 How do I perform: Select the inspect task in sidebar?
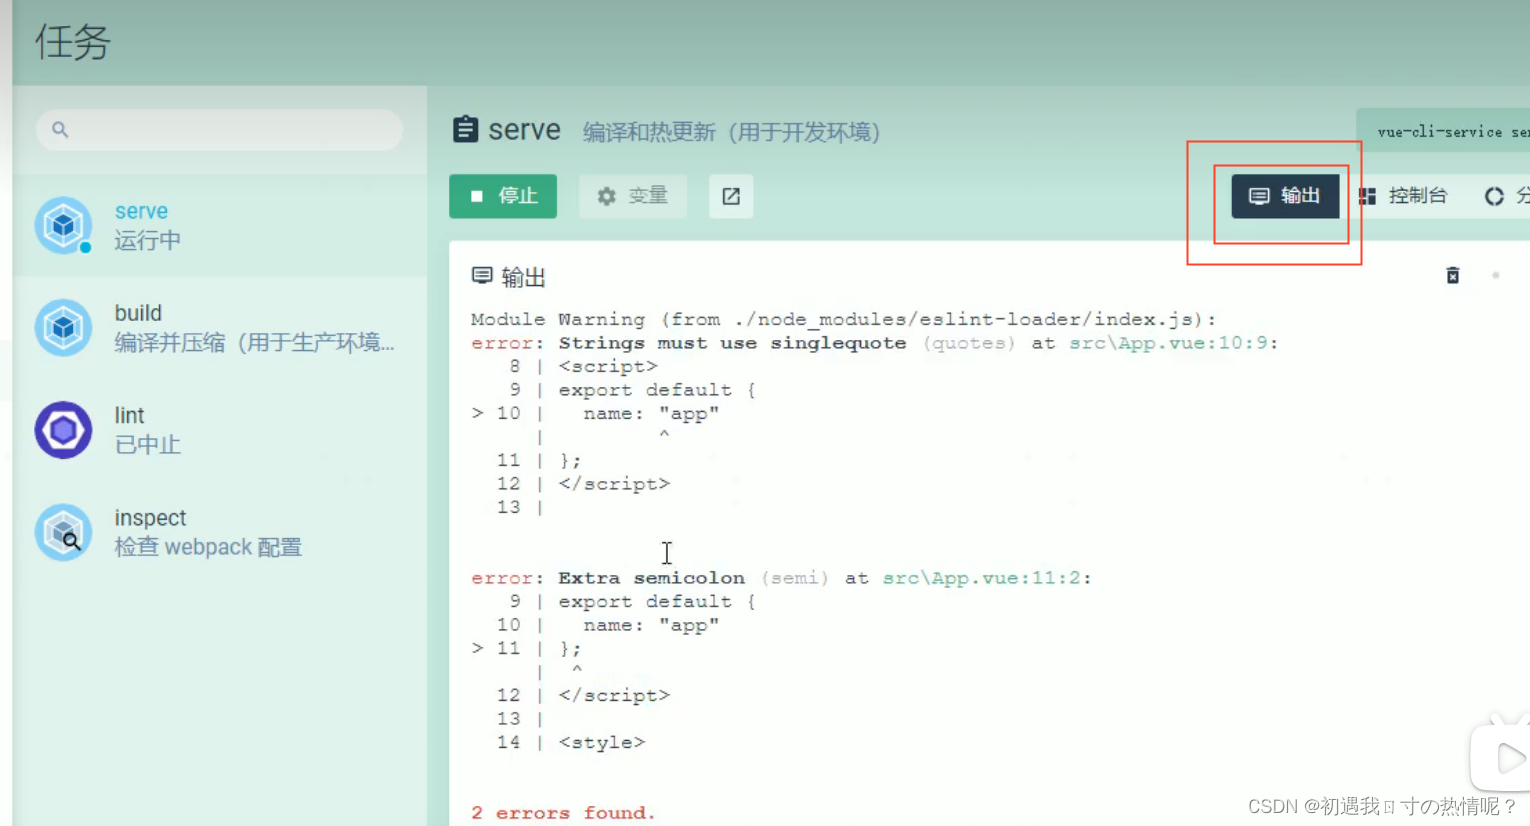click(219, 532)
